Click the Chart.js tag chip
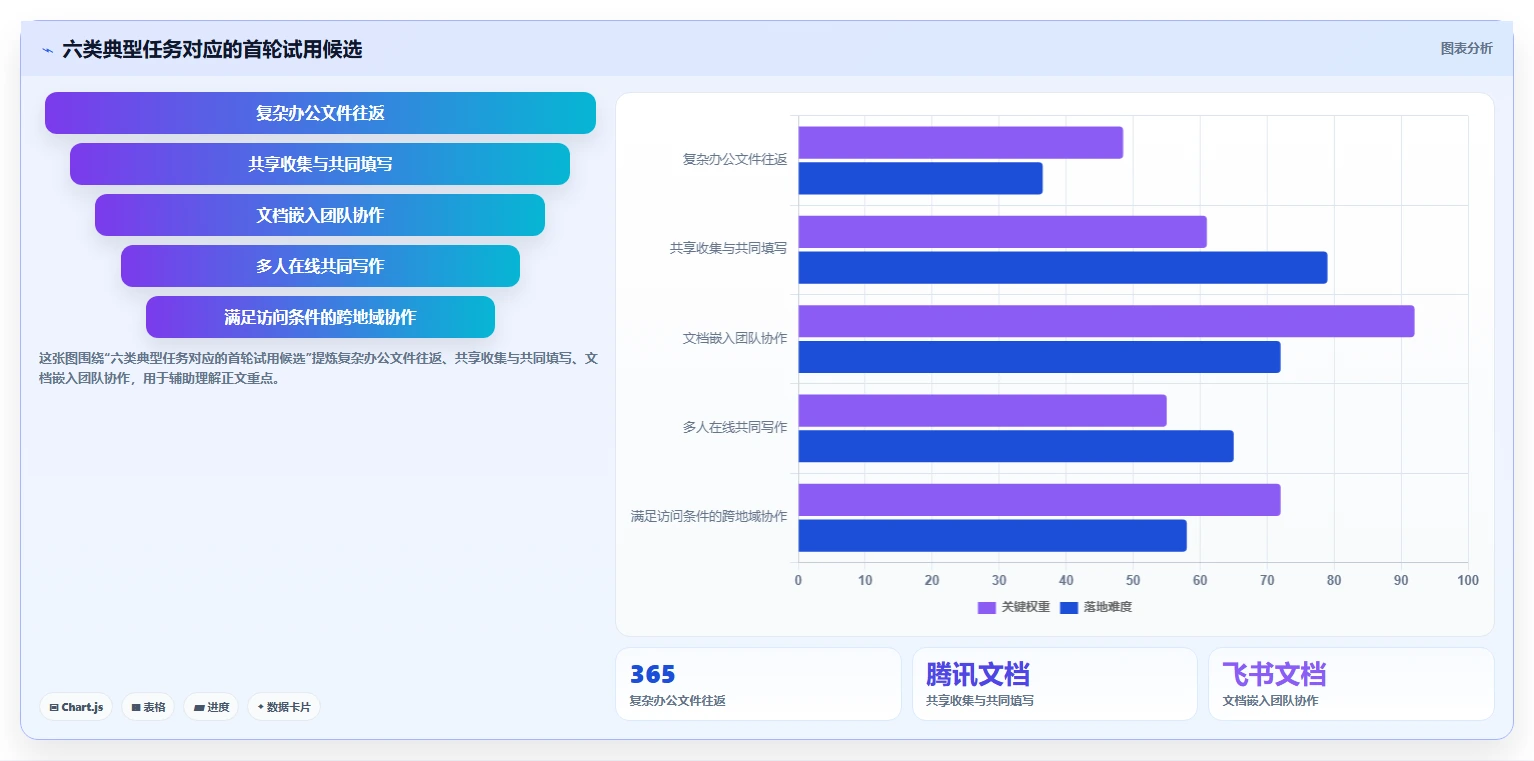The image size is (1534, 761). 77,707
